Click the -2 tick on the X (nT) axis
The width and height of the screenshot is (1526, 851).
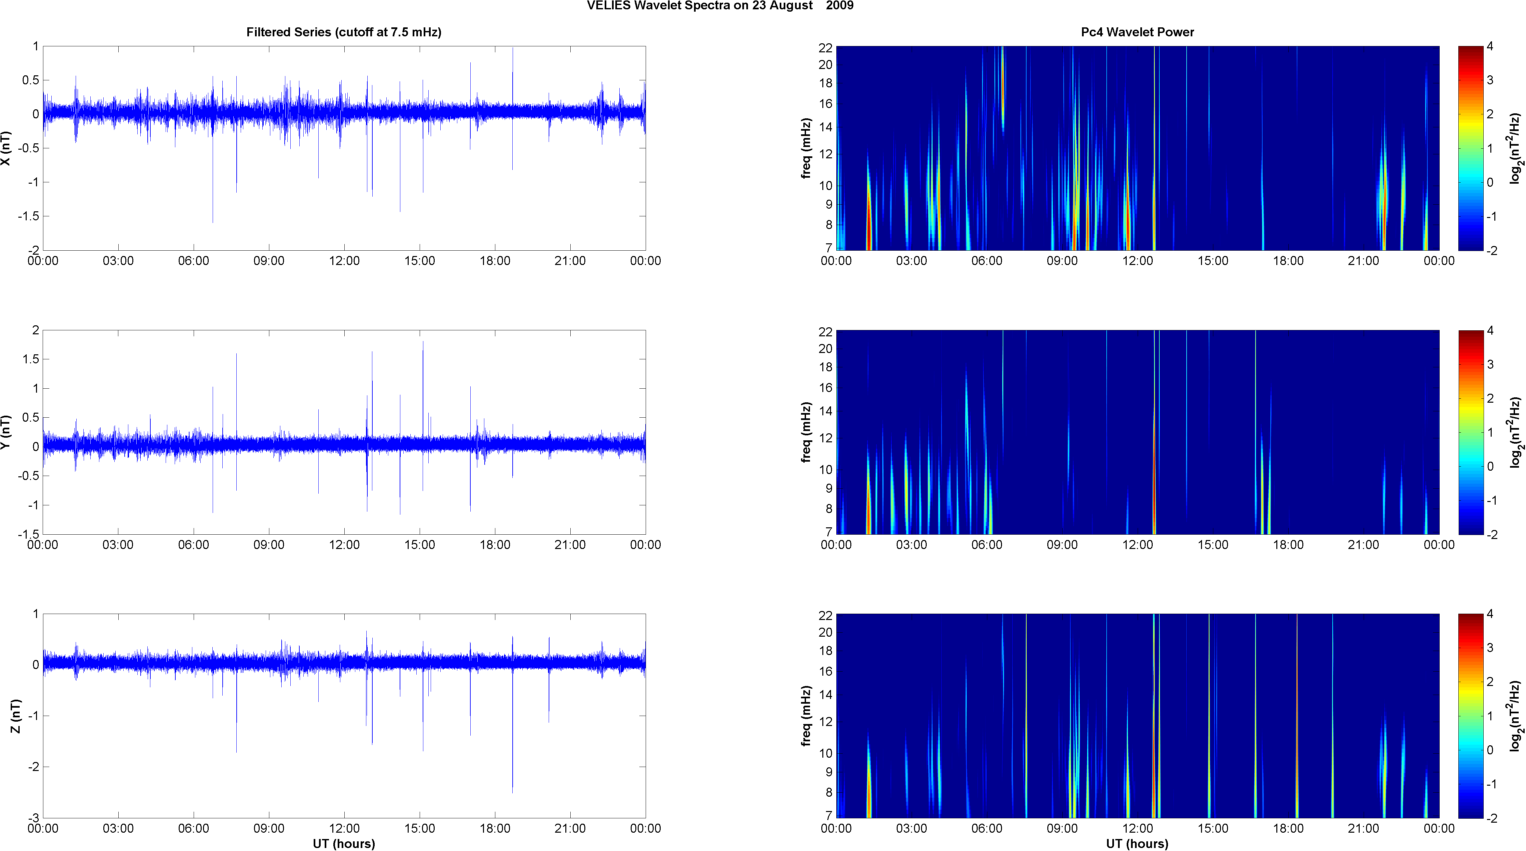(33, 250)
